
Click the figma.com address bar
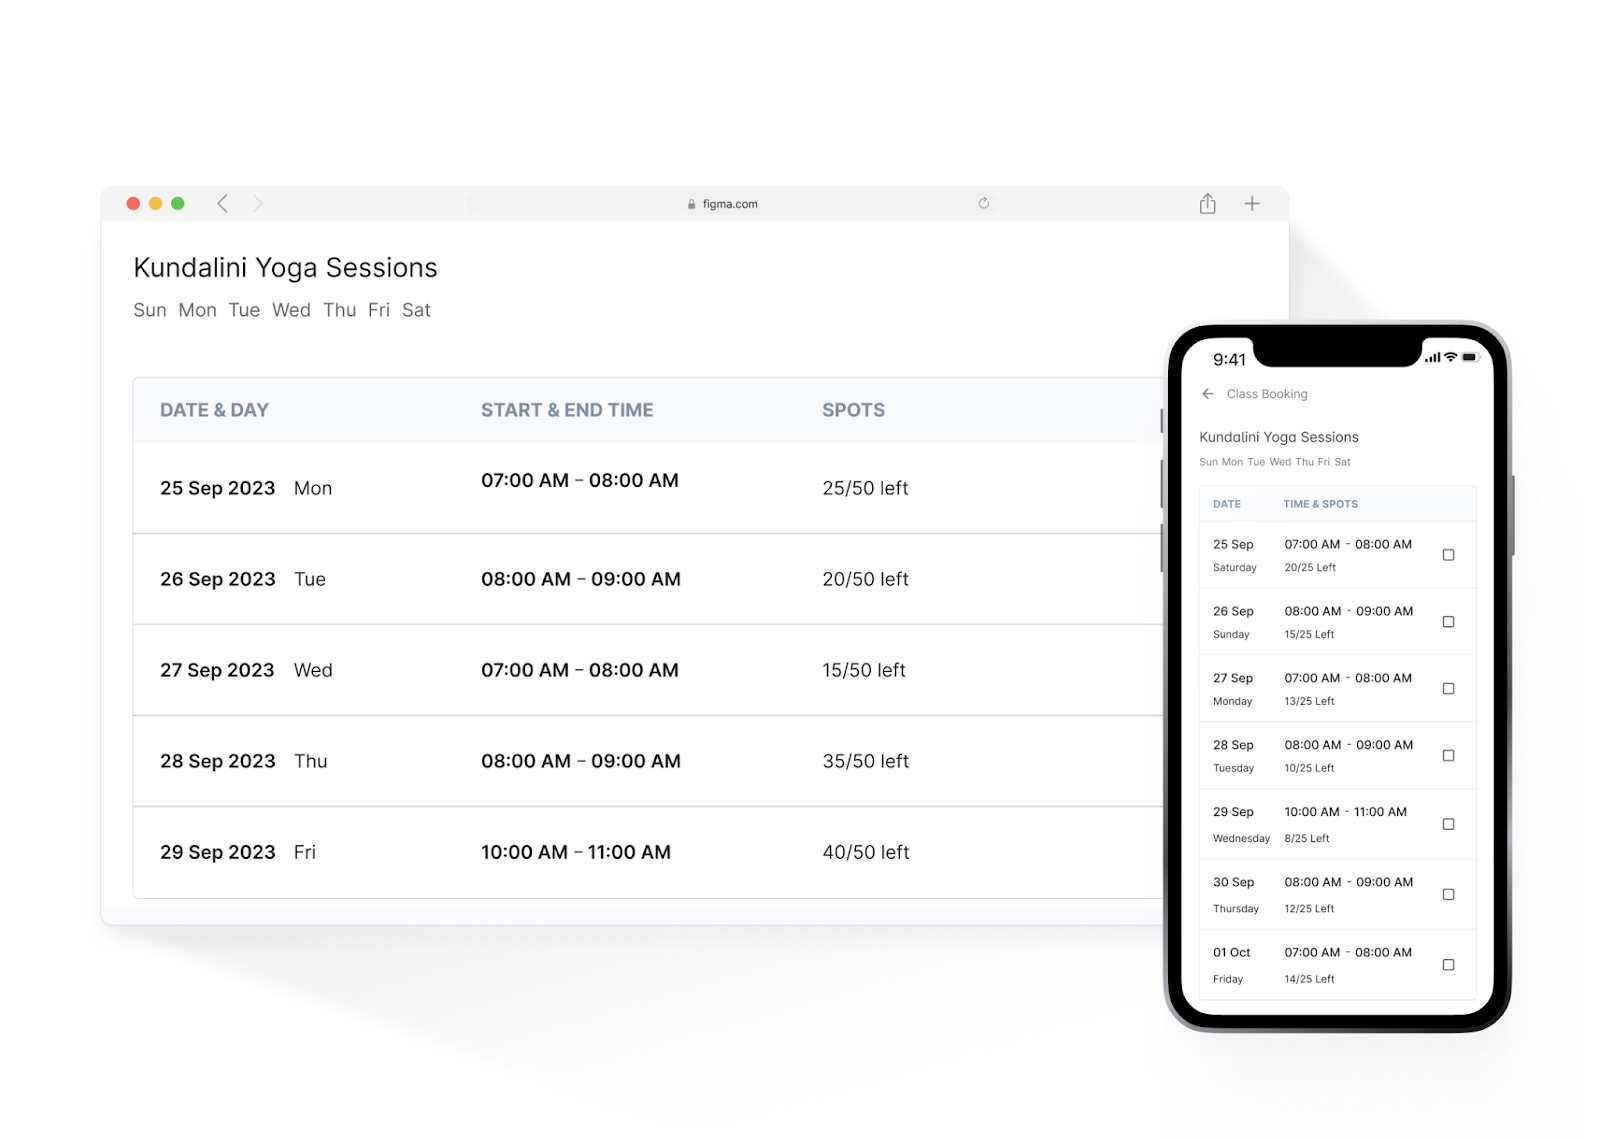(x=728, y=203)
